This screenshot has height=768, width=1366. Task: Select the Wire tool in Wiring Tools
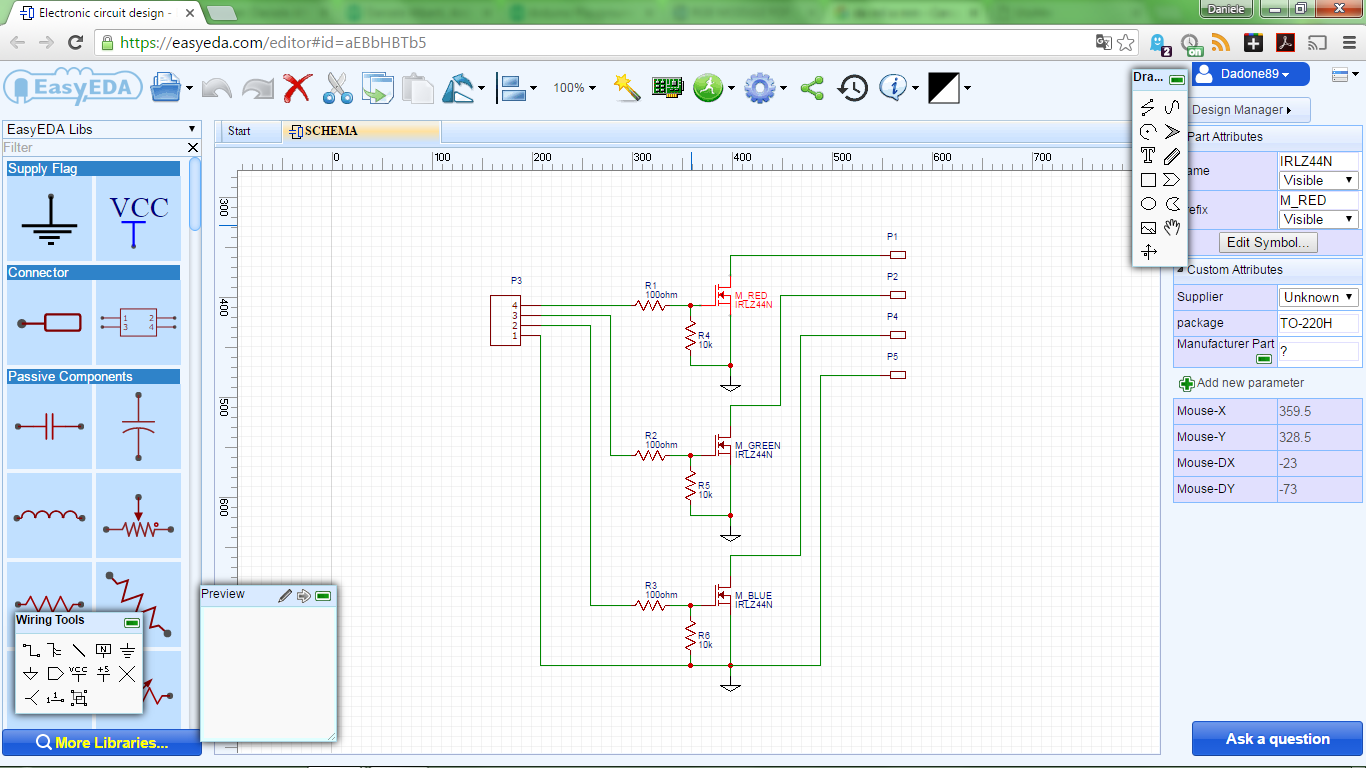(31, 650)
